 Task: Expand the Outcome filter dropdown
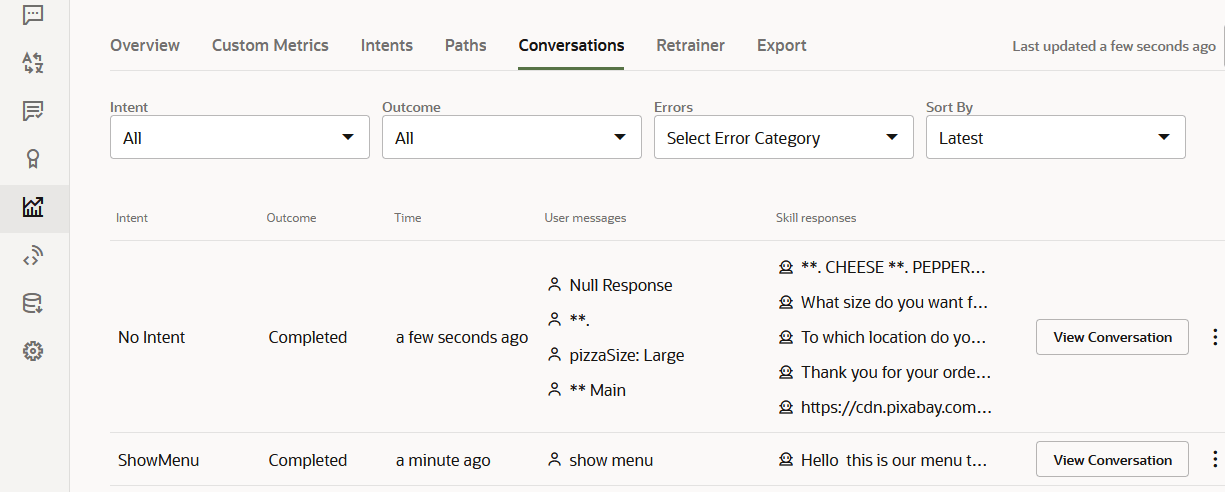[511, 138]
